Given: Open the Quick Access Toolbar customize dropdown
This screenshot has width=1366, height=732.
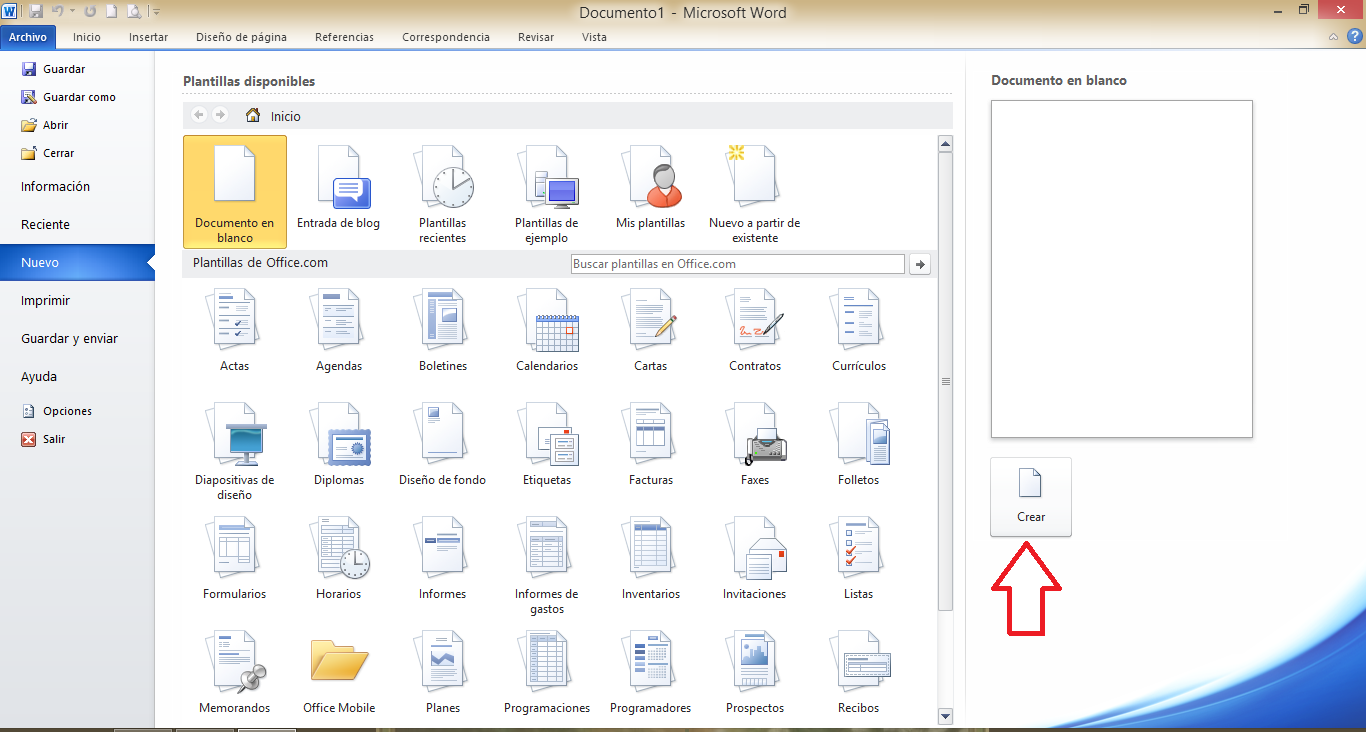Looking at the screenshot, I should tap(157, 12).
